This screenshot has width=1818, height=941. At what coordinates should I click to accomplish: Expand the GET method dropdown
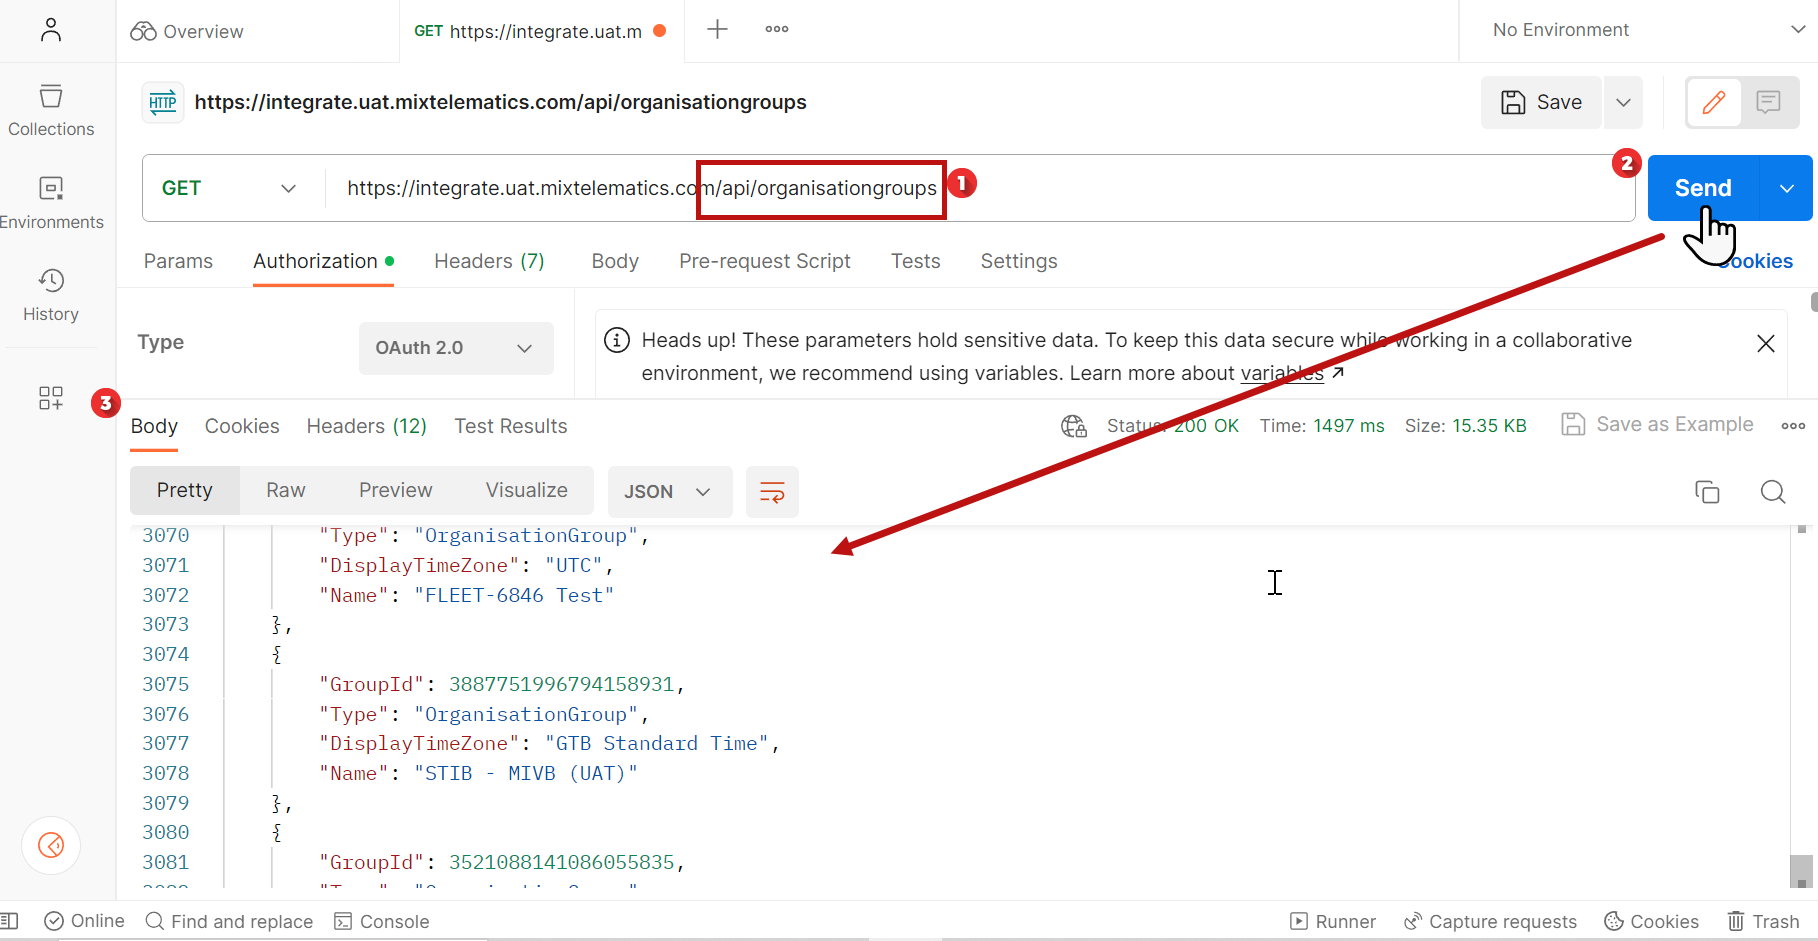pyautogui.click(x=230, y=188)
